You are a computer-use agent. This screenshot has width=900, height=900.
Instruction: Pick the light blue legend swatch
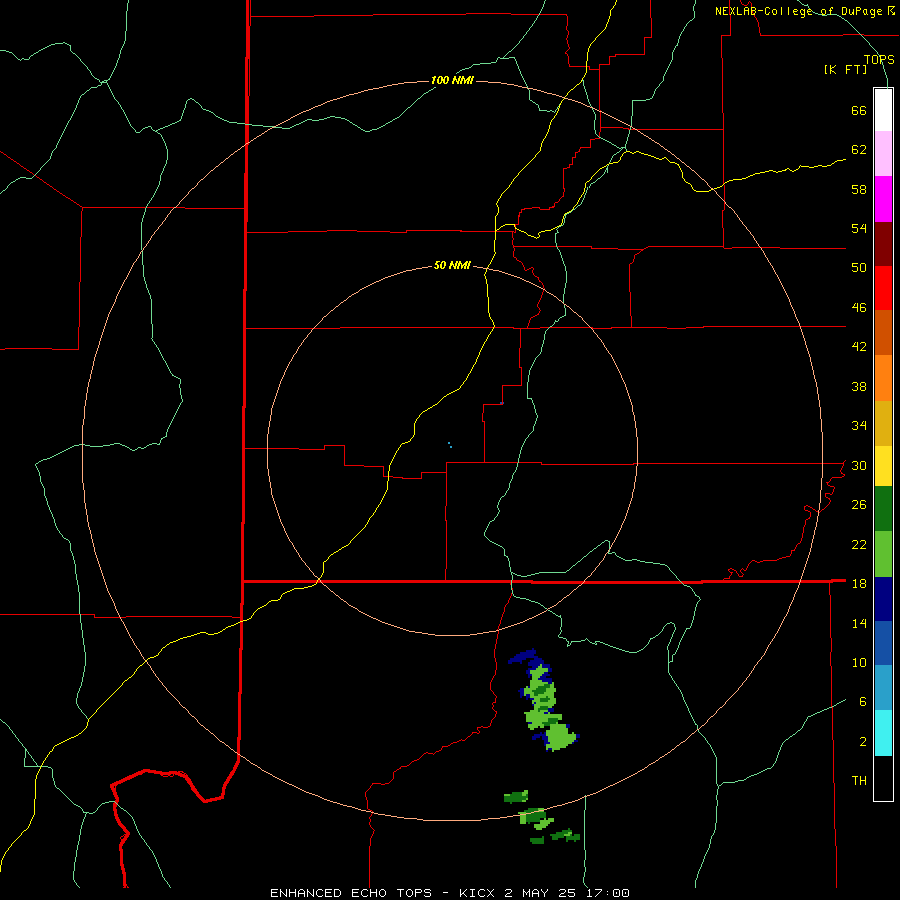(x=883, y=688)
